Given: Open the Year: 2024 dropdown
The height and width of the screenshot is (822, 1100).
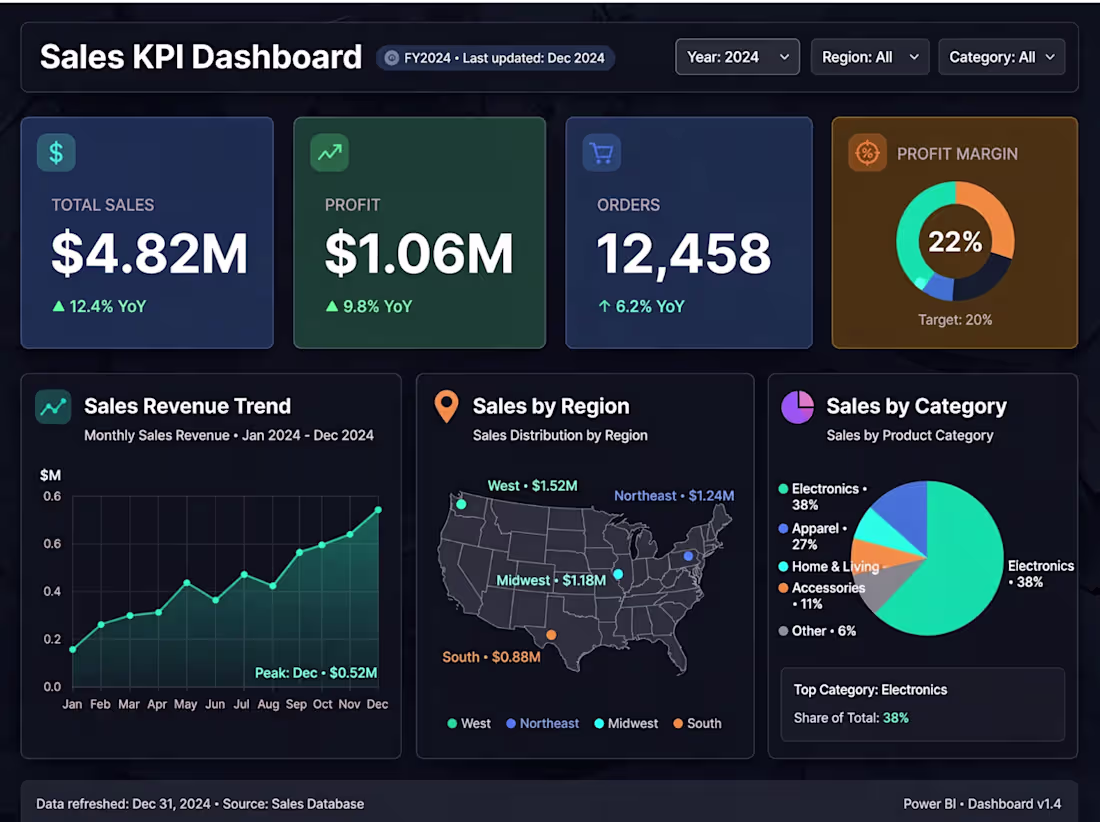Looking at the screenshot, I should [737, 57].
